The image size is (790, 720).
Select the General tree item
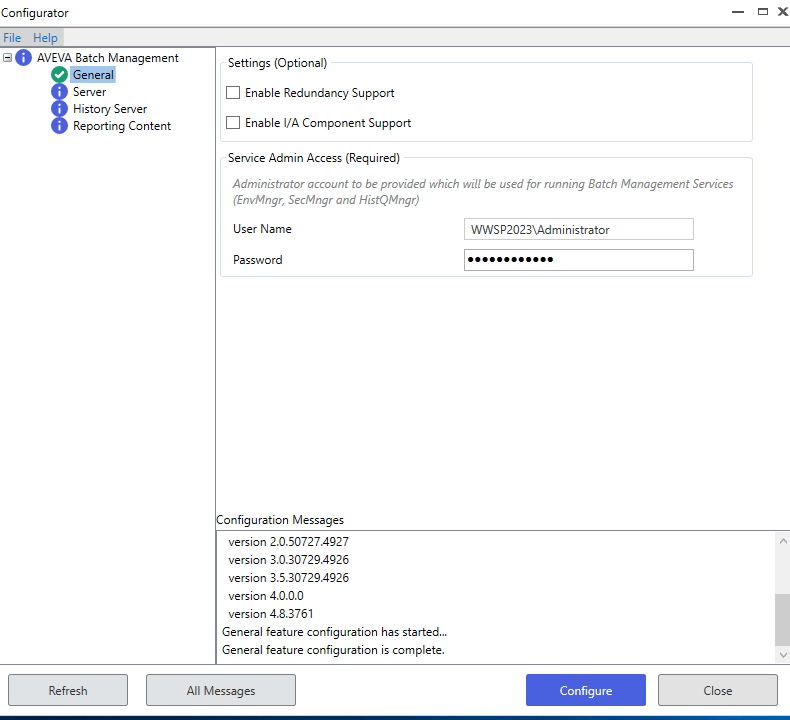pos(93,75)
